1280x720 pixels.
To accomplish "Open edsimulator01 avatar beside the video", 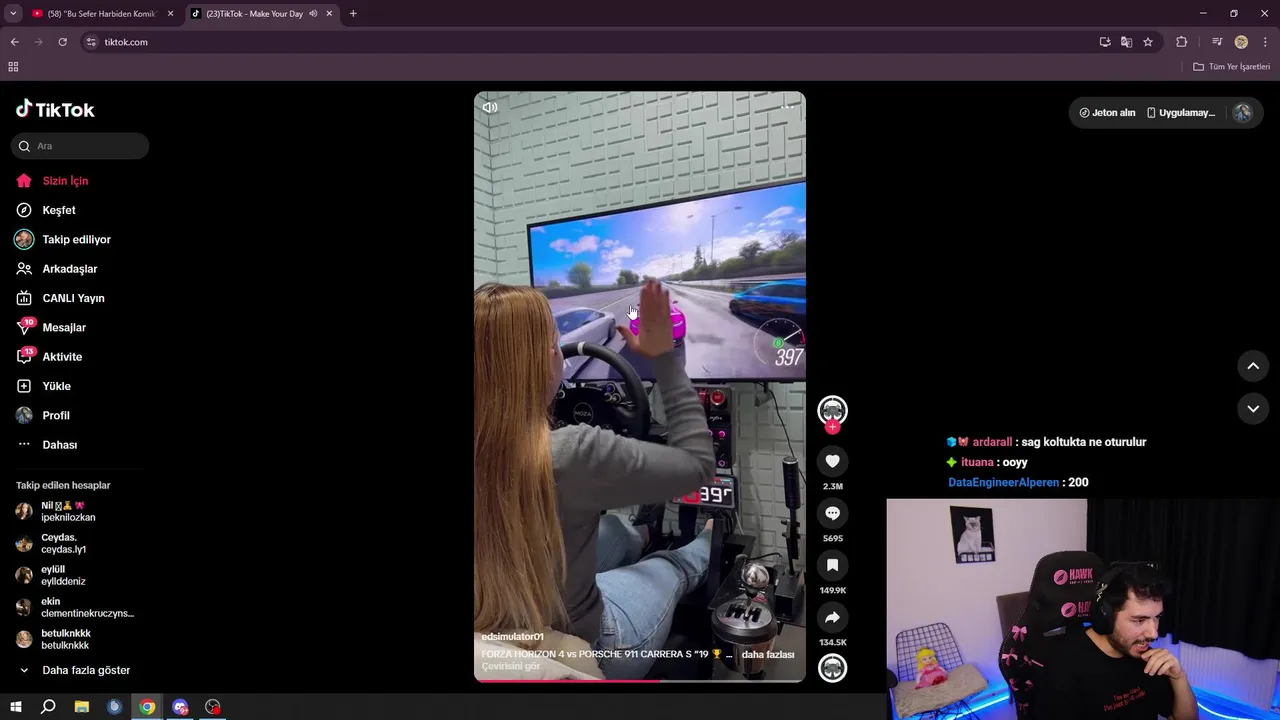I will (x=832, y=409).
